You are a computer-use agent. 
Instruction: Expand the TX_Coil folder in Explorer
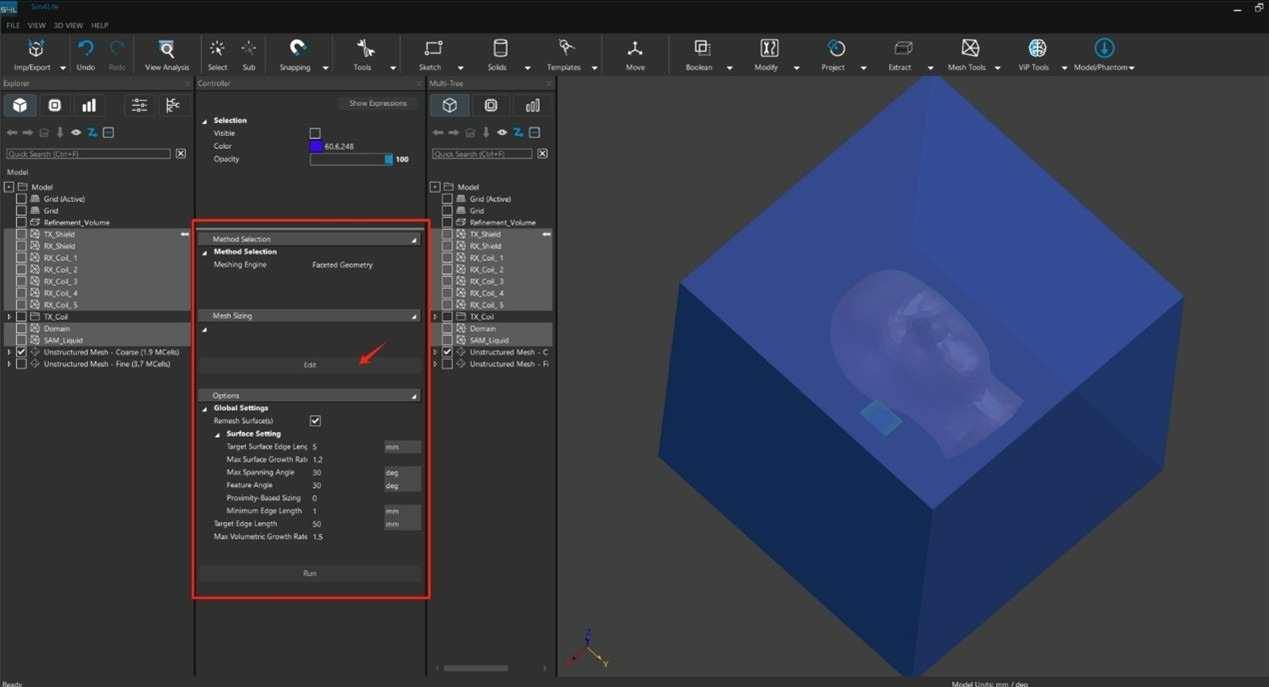pyautogui.click(x=9, y=317)
